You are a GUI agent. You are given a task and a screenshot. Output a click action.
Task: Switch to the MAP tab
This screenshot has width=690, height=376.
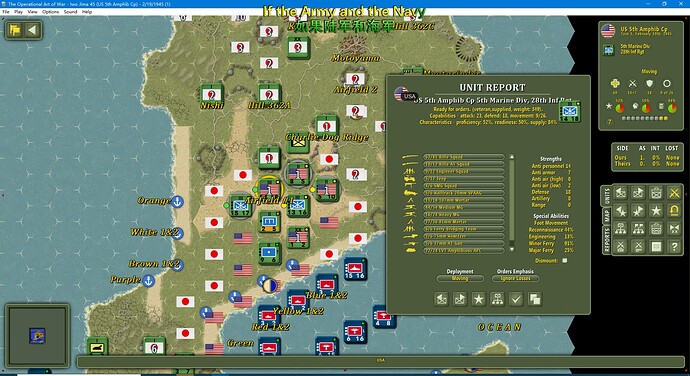point(607,216)
